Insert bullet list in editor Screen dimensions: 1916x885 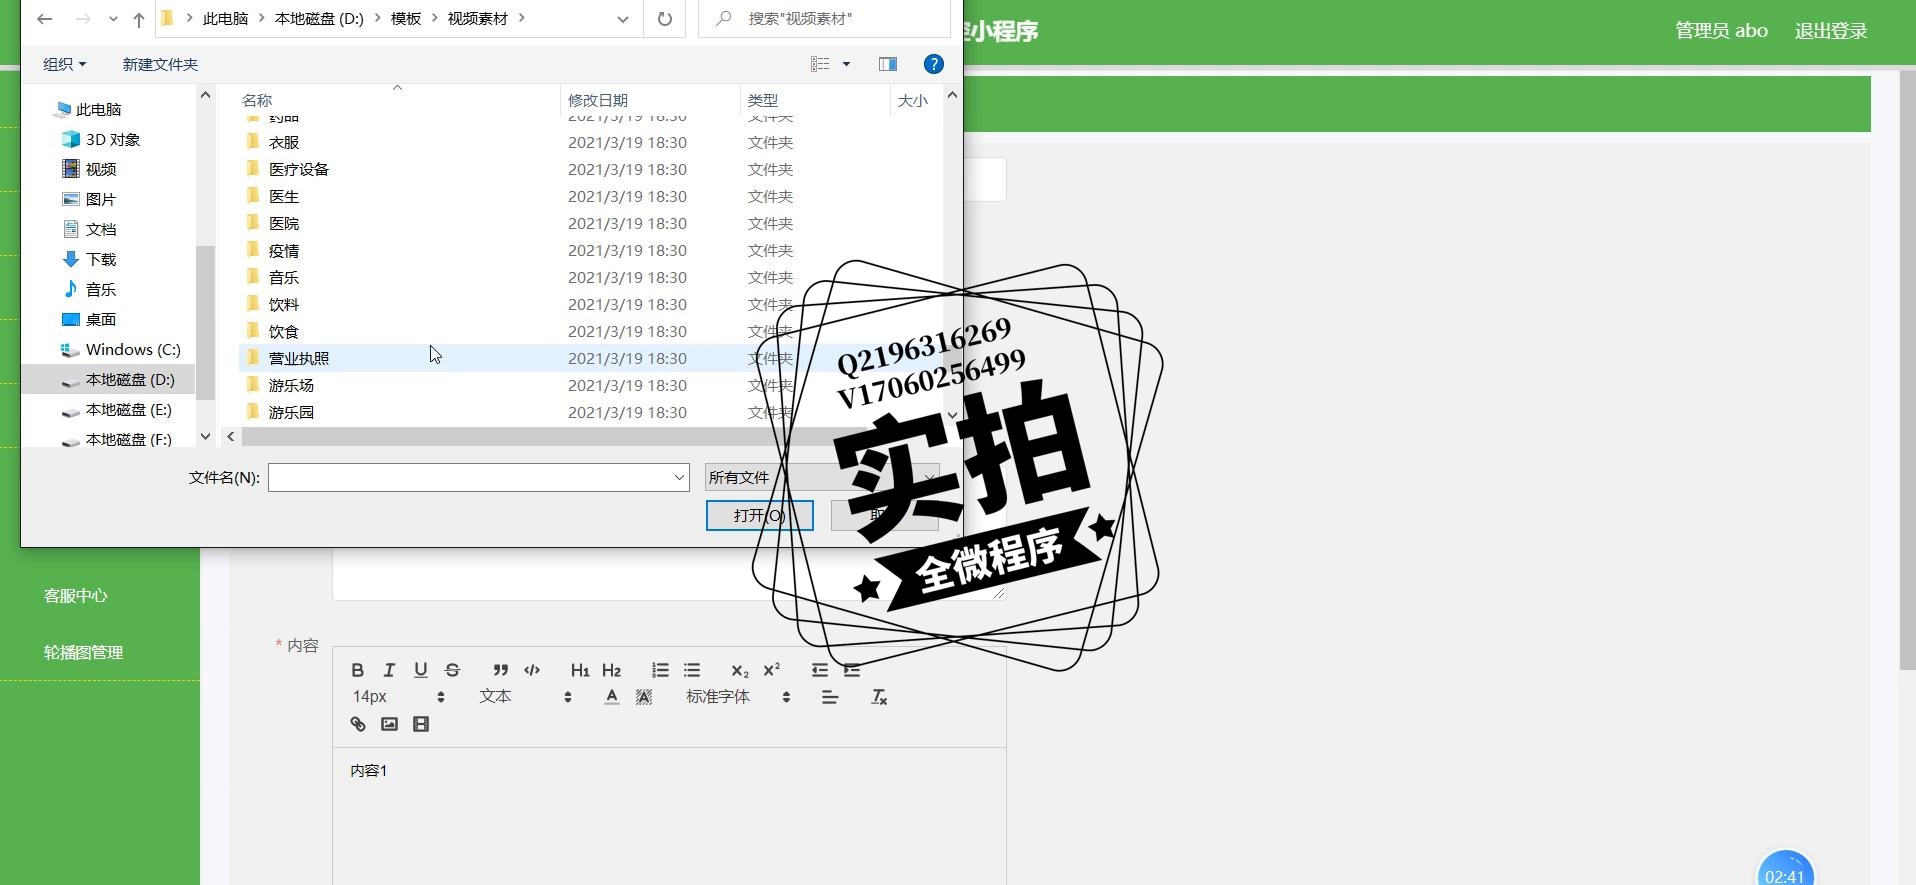pyautogui.click(x=692, y=670)
